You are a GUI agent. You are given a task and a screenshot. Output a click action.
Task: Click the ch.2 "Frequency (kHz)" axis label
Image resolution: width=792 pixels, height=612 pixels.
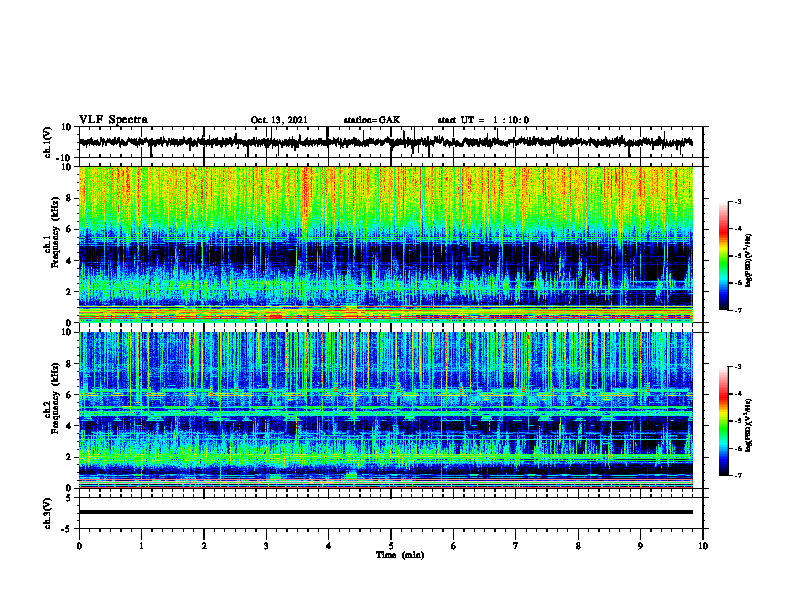click(x=54, y=398)
